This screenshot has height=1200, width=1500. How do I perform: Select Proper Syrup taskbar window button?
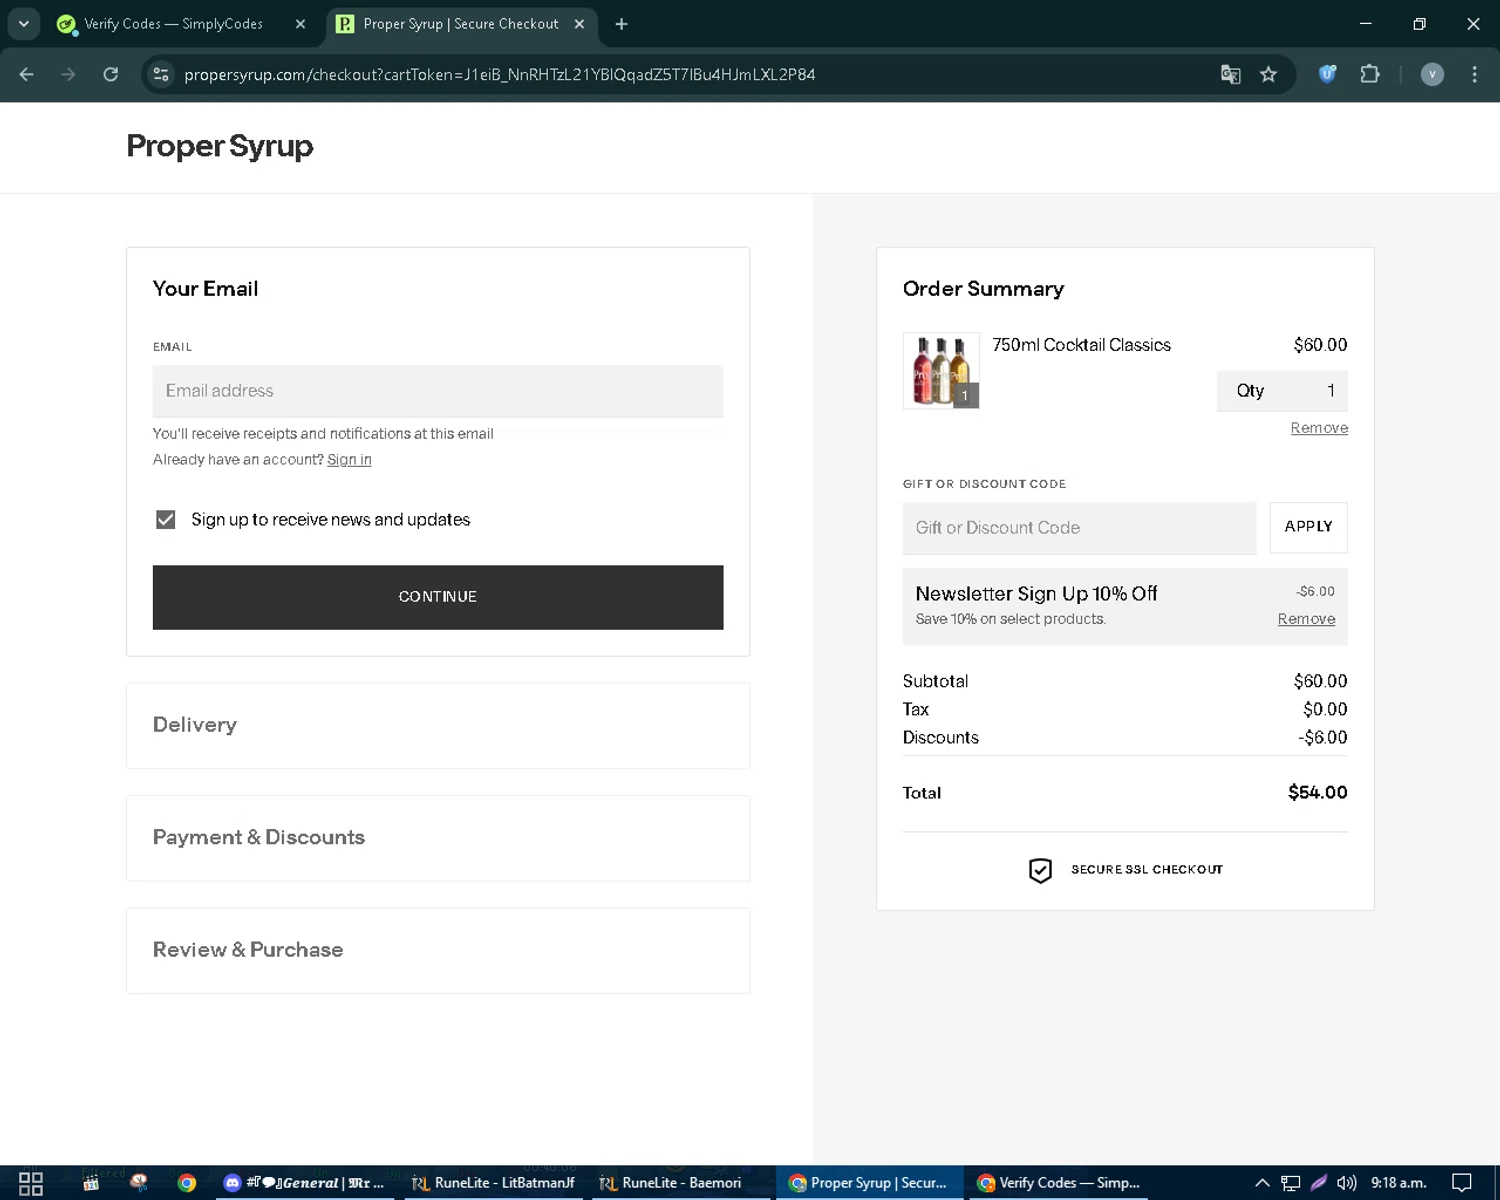pos(868,1183)
